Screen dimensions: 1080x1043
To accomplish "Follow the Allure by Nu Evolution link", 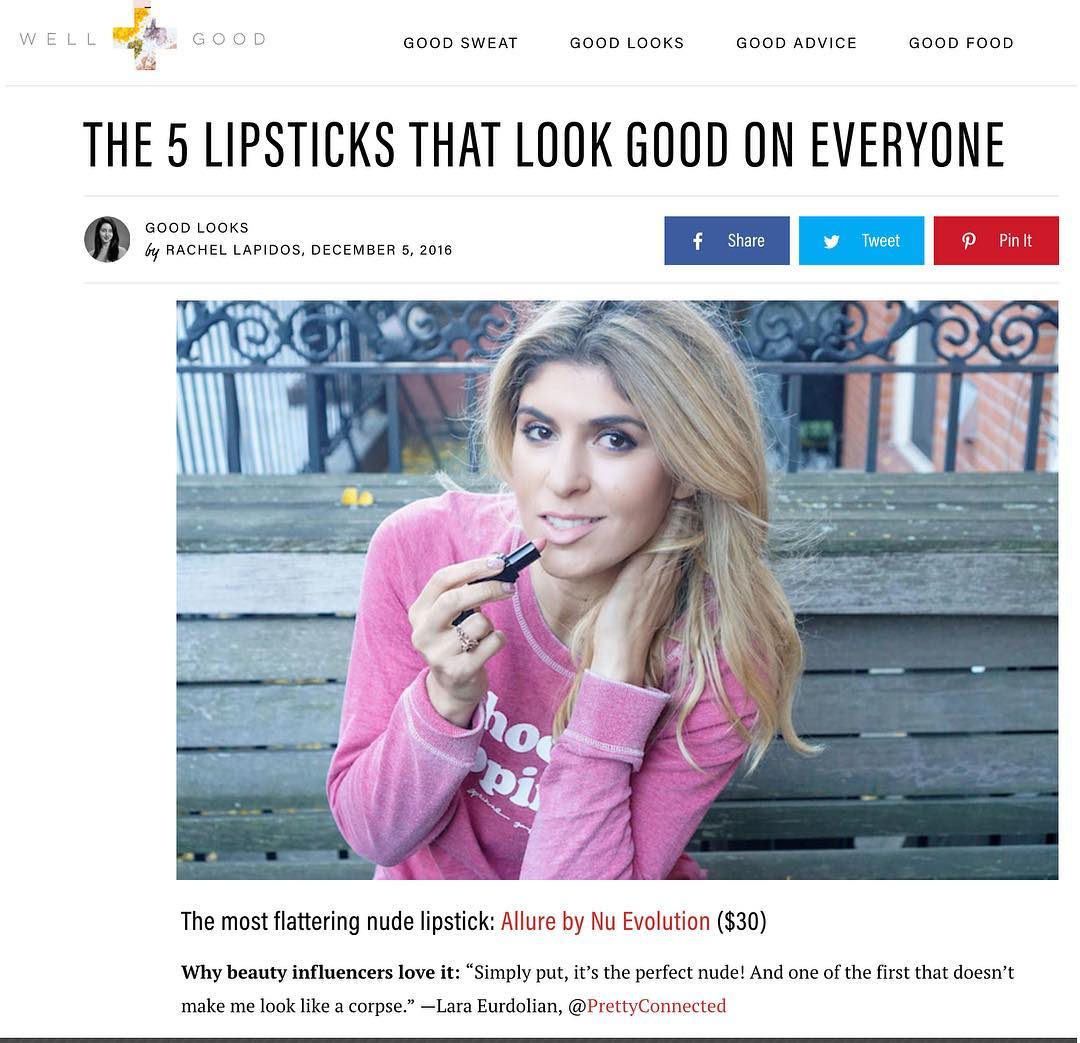I will [605, 921].
